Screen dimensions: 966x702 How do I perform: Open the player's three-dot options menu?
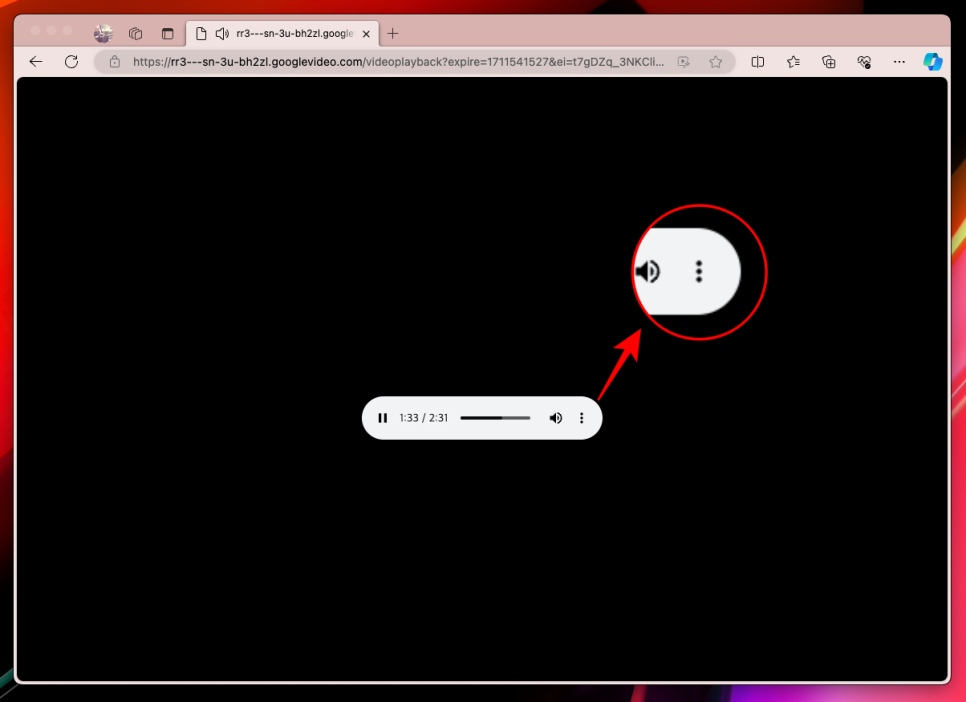pos(581,418)
